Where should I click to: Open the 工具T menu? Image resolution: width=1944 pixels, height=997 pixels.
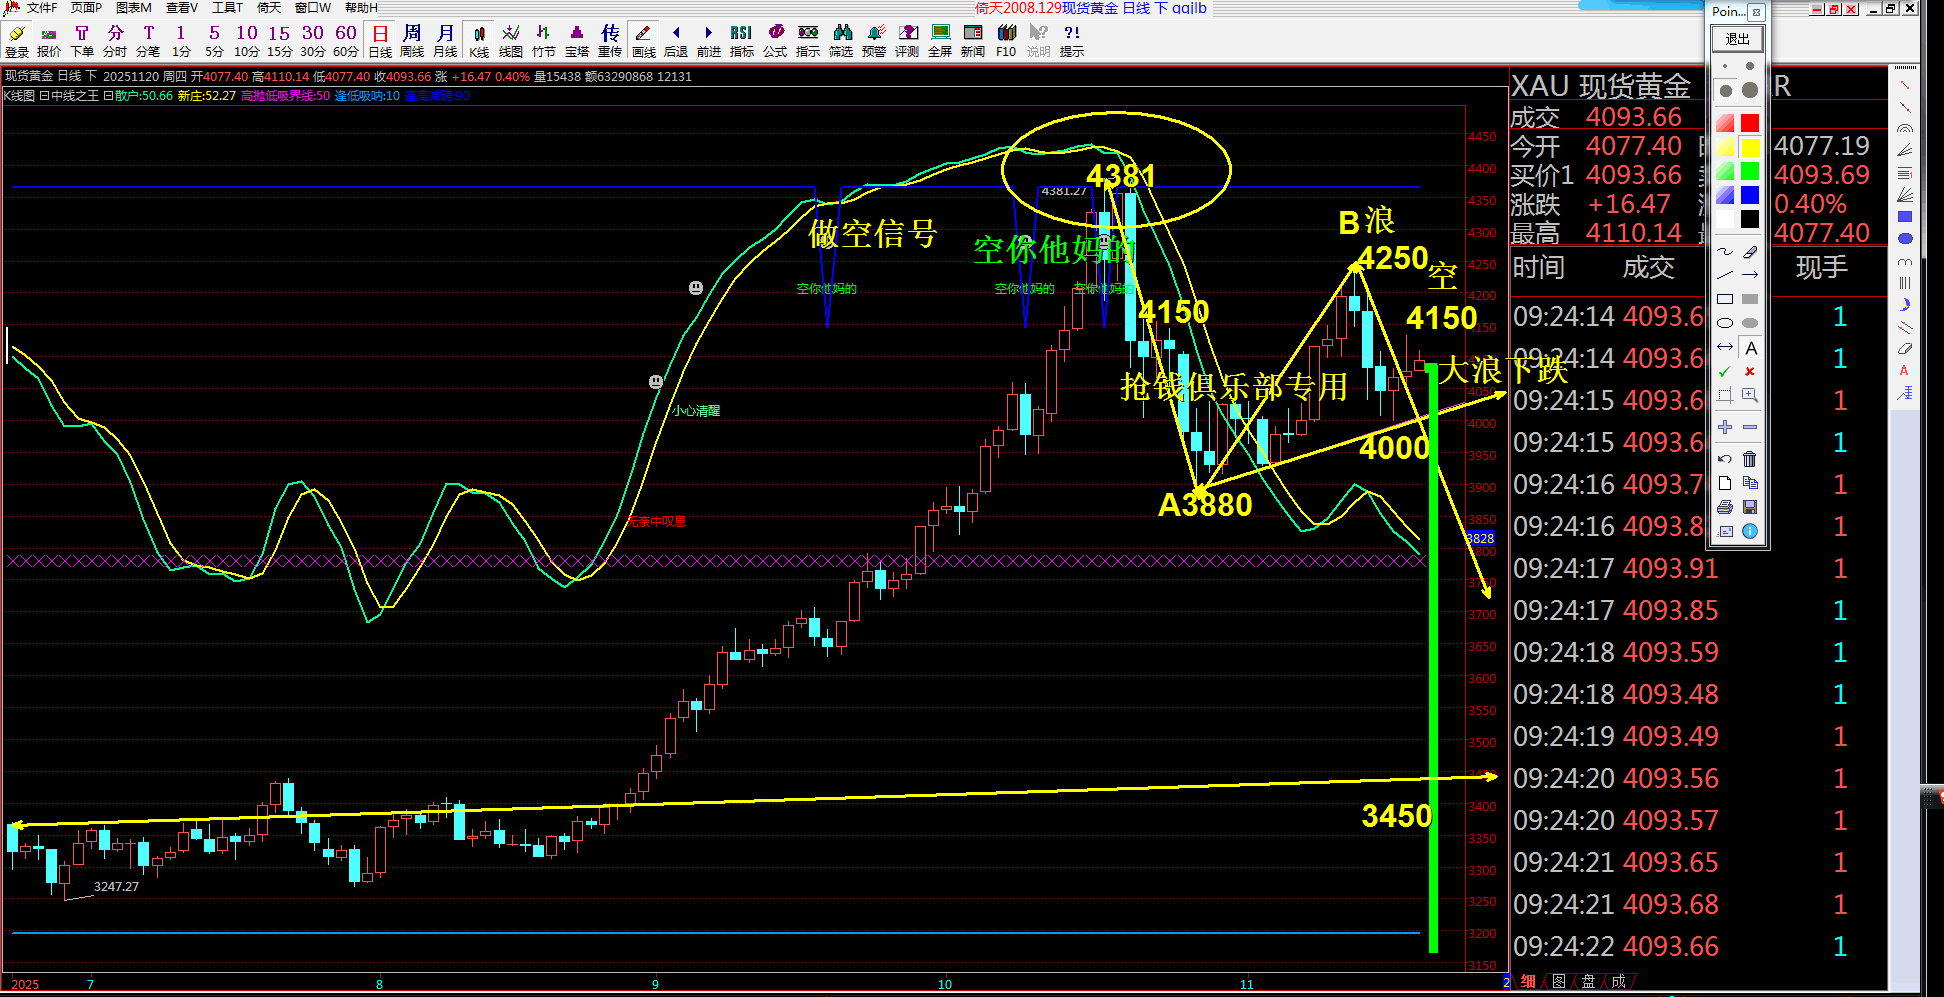227,8
